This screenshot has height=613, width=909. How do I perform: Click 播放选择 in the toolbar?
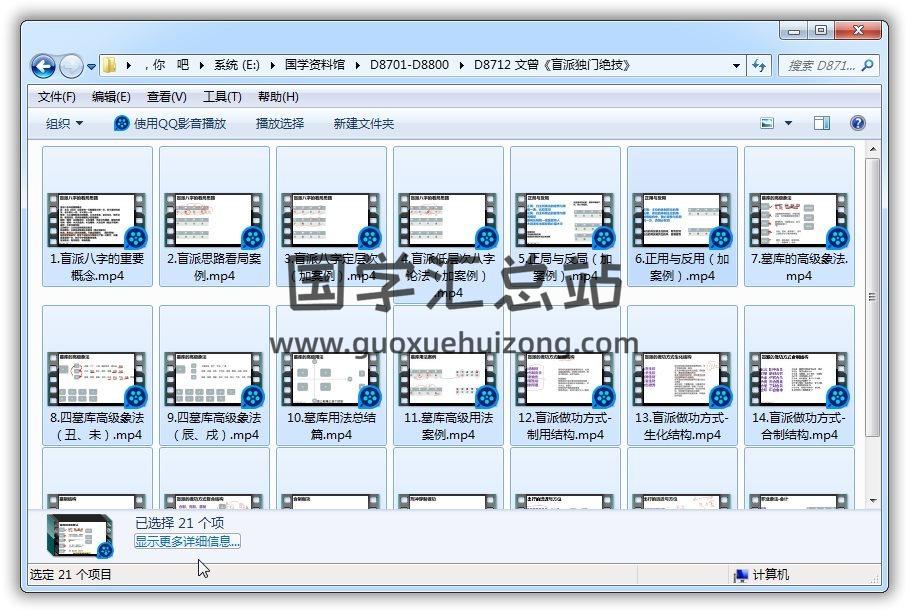[x=280, y=124]
